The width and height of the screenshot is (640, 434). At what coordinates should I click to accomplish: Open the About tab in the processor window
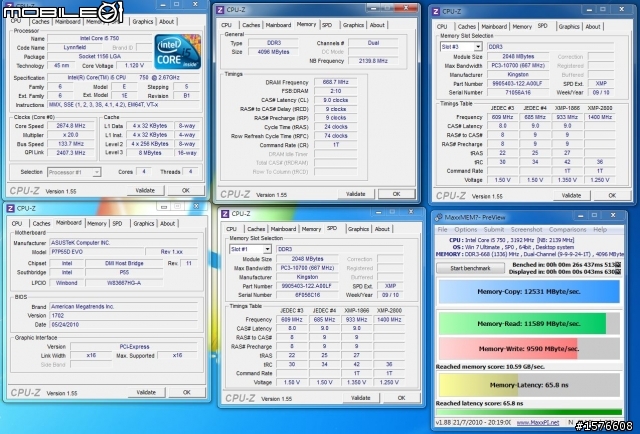(x=167, y=22)
